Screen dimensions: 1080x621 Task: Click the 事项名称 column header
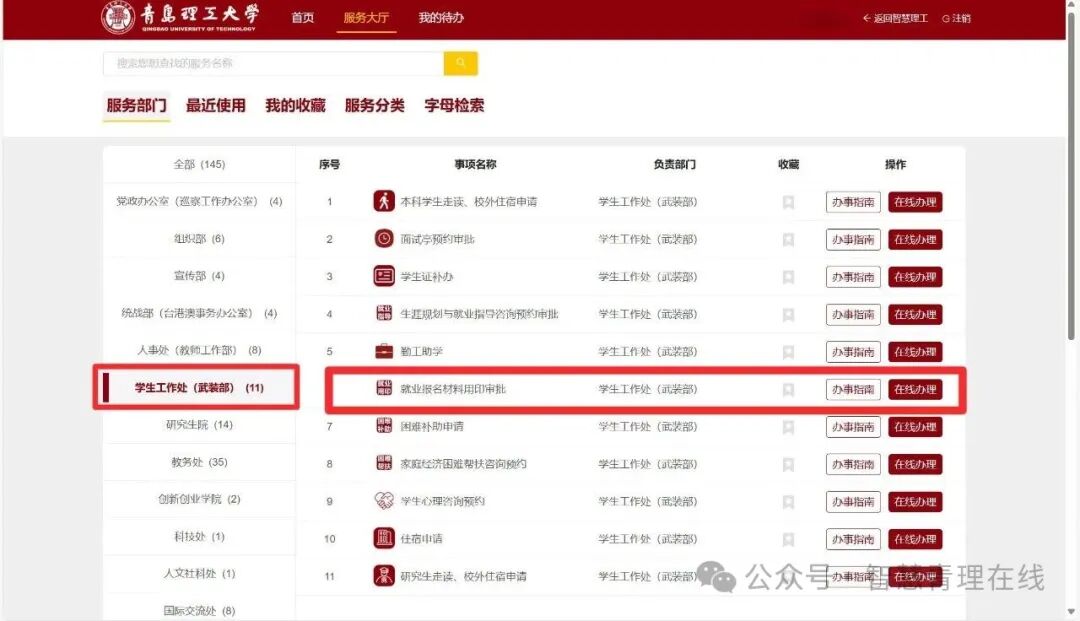475,164
